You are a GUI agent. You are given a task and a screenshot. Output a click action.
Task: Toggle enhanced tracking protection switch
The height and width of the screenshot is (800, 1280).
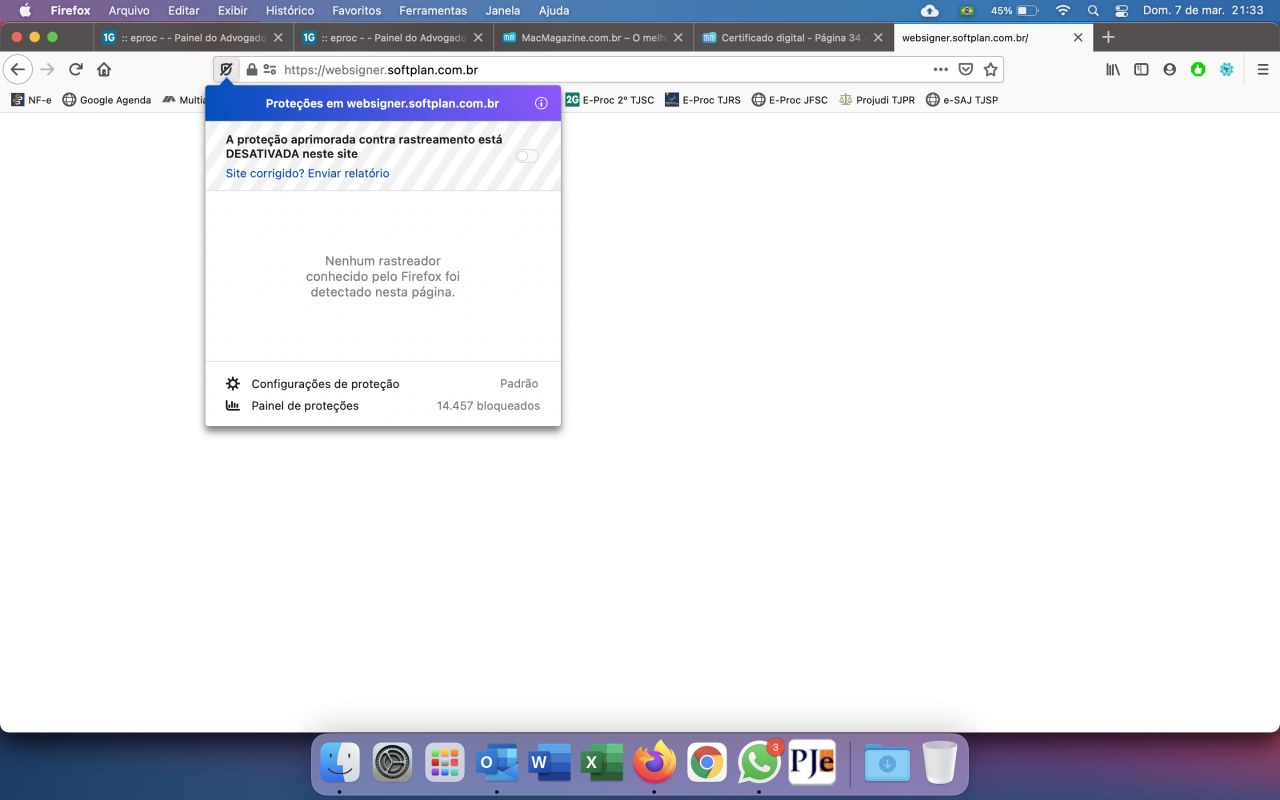(x=527, y=156)
